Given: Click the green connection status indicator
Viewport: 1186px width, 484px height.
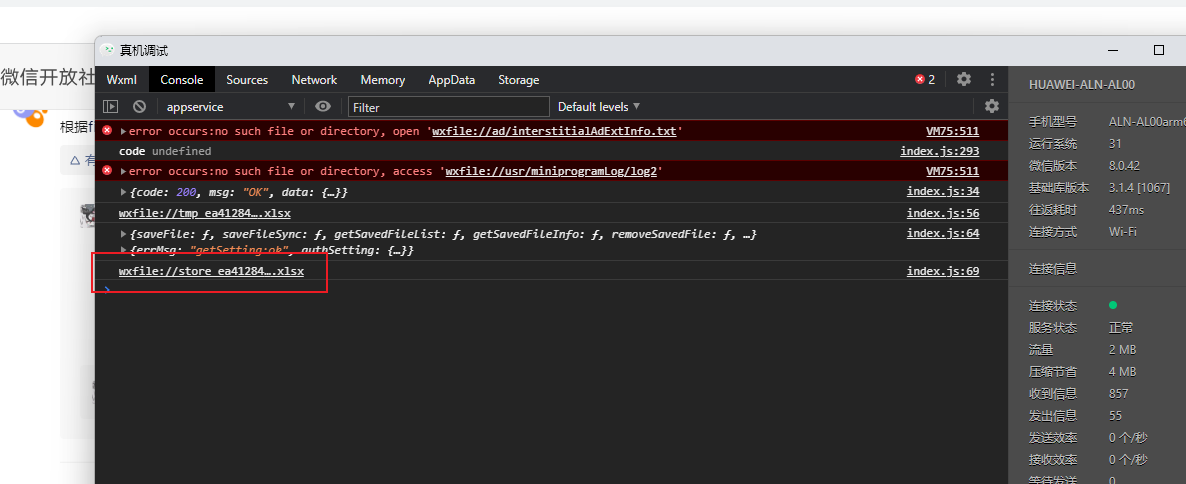Looking at the screenshot, I should 1113,306.
